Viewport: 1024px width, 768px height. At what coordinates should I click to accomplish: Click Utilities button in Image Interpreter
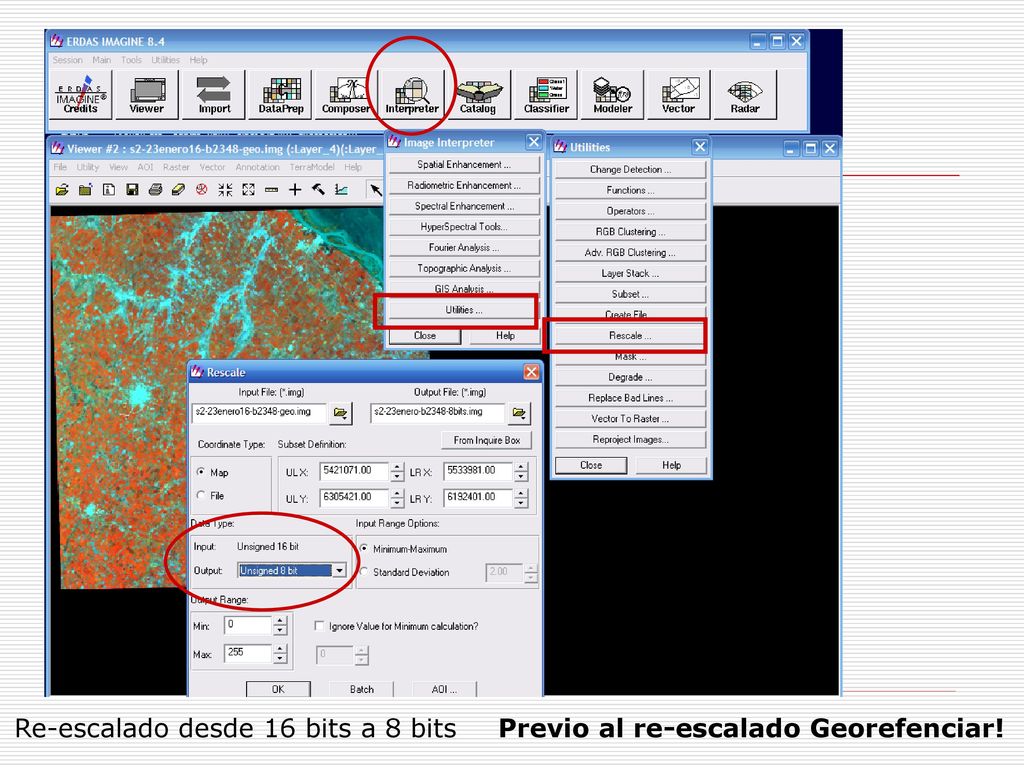[x=464, y=310]
